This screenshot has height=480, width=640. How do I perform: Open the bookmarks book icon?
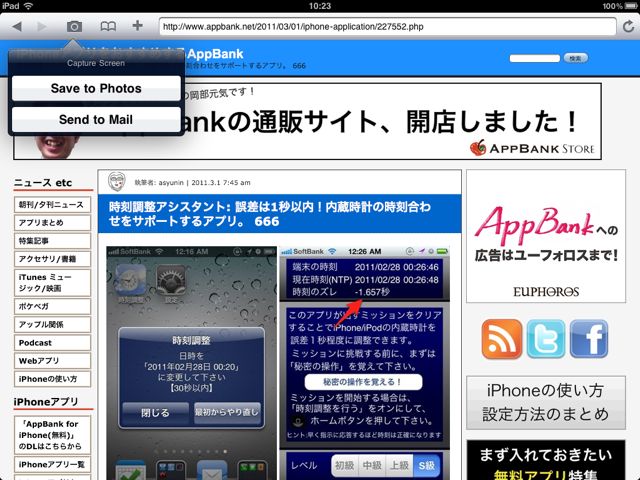pos(108,27)
